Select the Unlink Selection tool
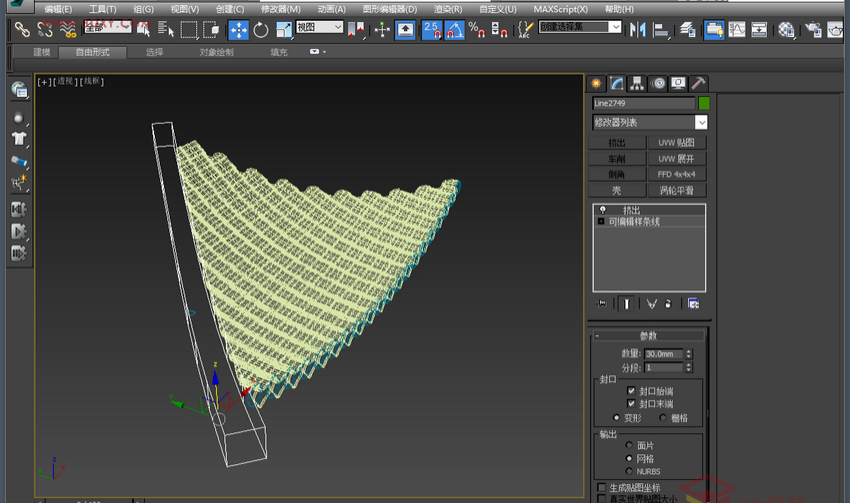Image resolution: width=850 pixels, height=503 pixels. 45,29
